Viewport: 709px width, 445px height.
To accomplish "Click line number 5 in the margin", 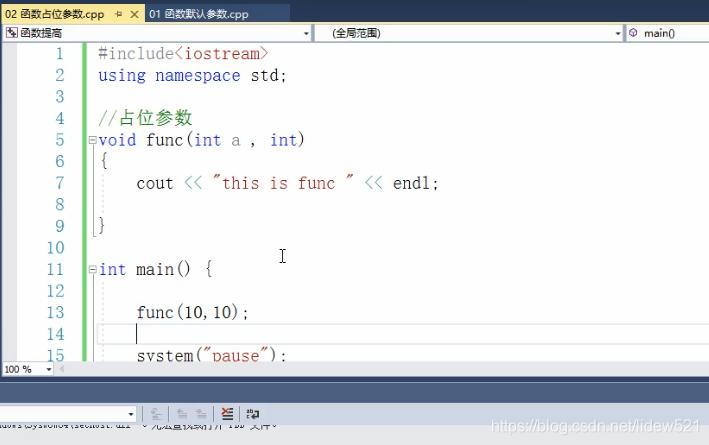I will pyautogui.click(x=60, y=140).
